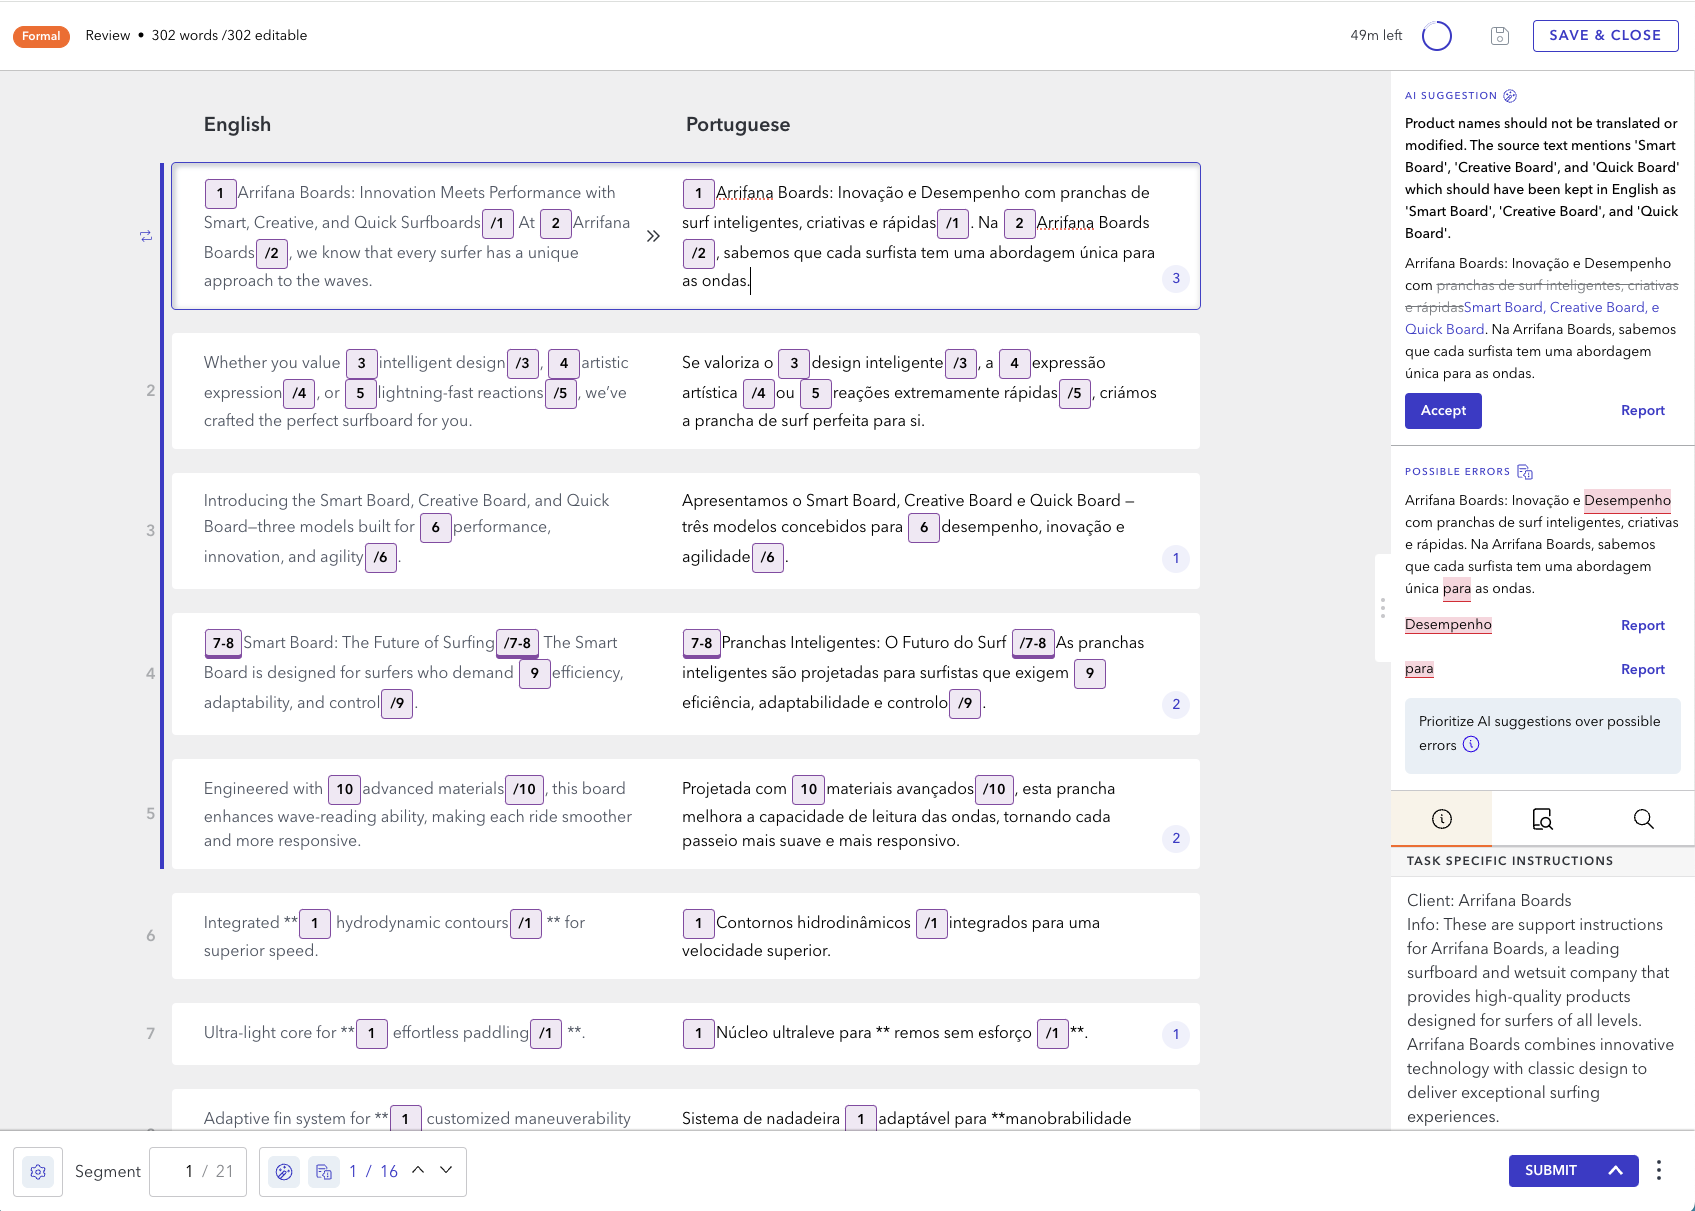Click the info icon in the Prioritize AI notice

(x=1470, y=745)
